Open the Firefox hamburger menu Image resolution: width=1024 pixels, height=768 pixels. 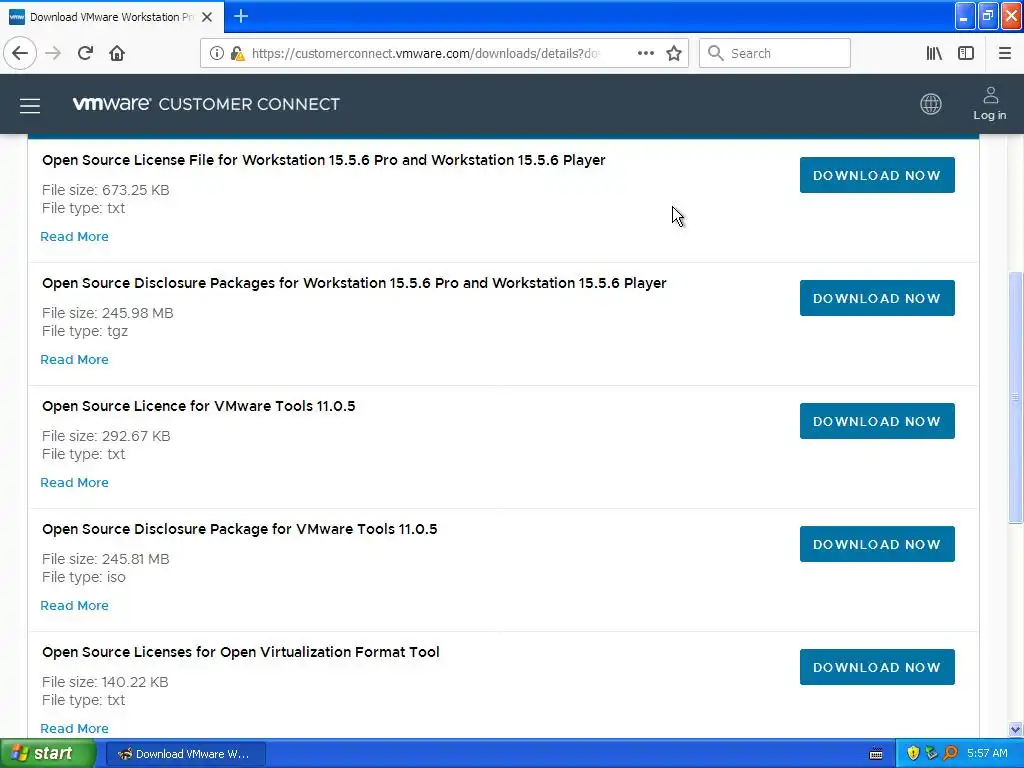click(1005, 53)
